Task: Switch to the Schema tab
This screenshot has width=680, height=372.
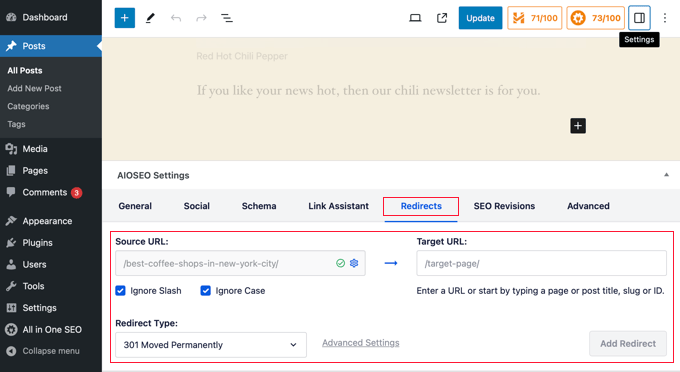Action: point(259,206)
